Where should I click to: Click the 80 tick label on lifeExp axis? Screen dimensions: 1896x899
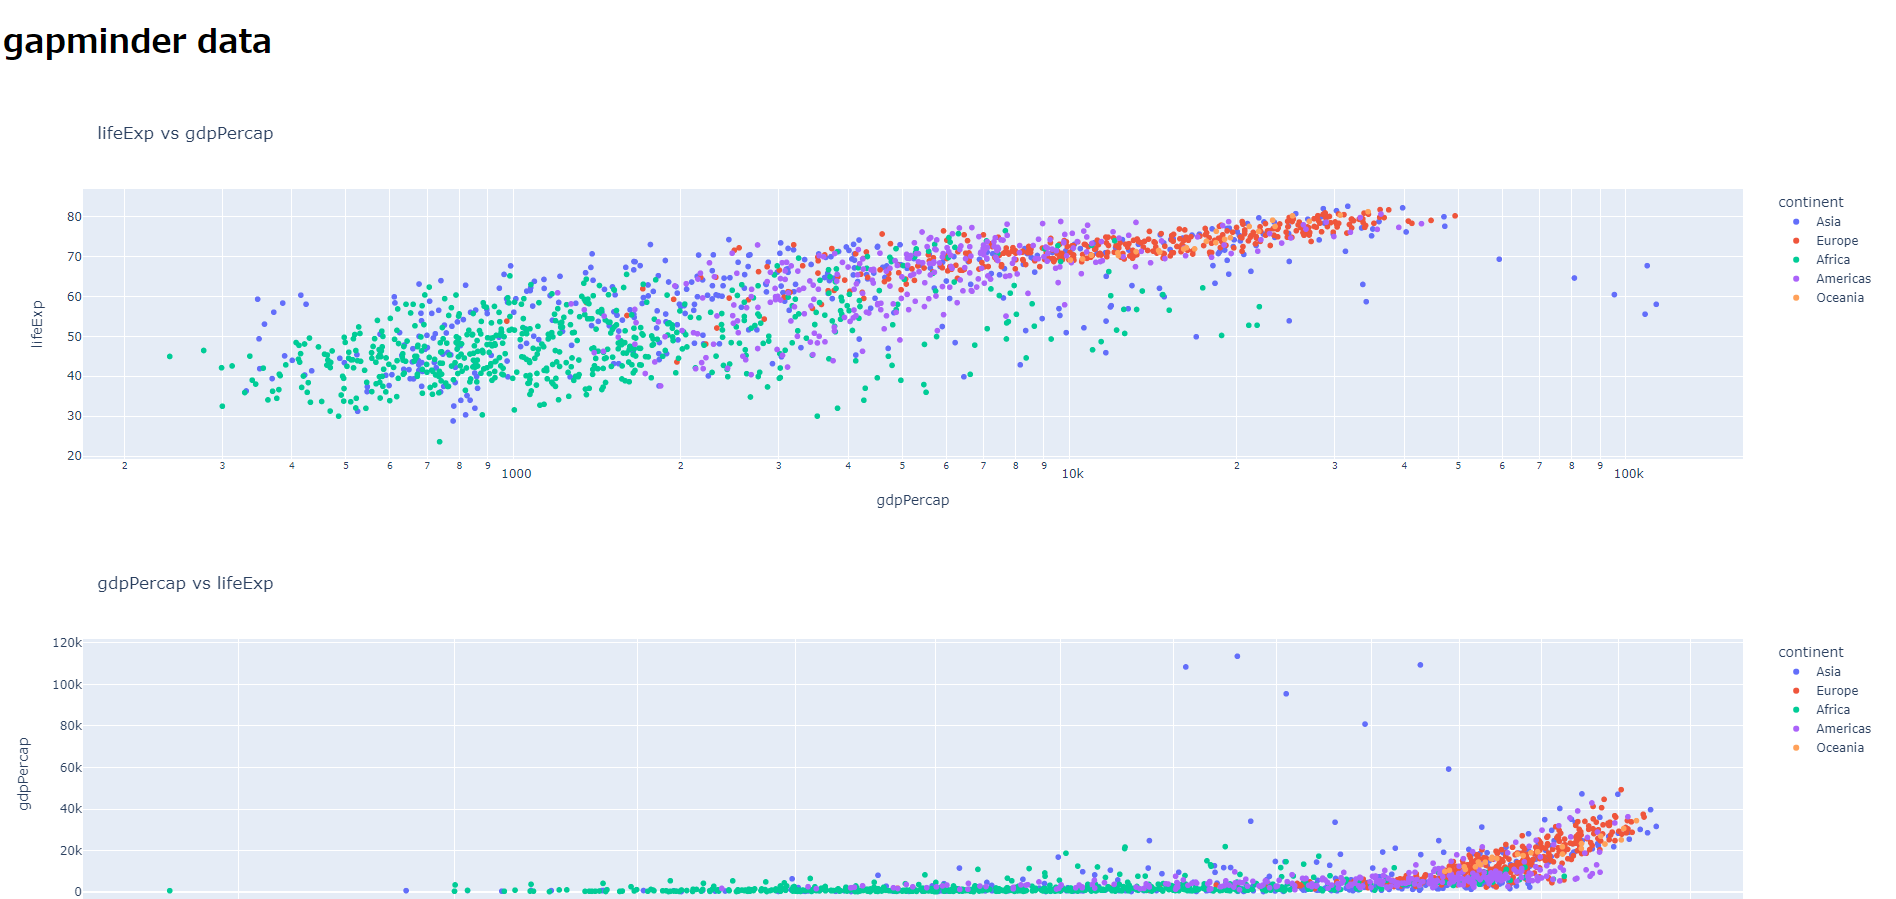[x=75, y=217]
